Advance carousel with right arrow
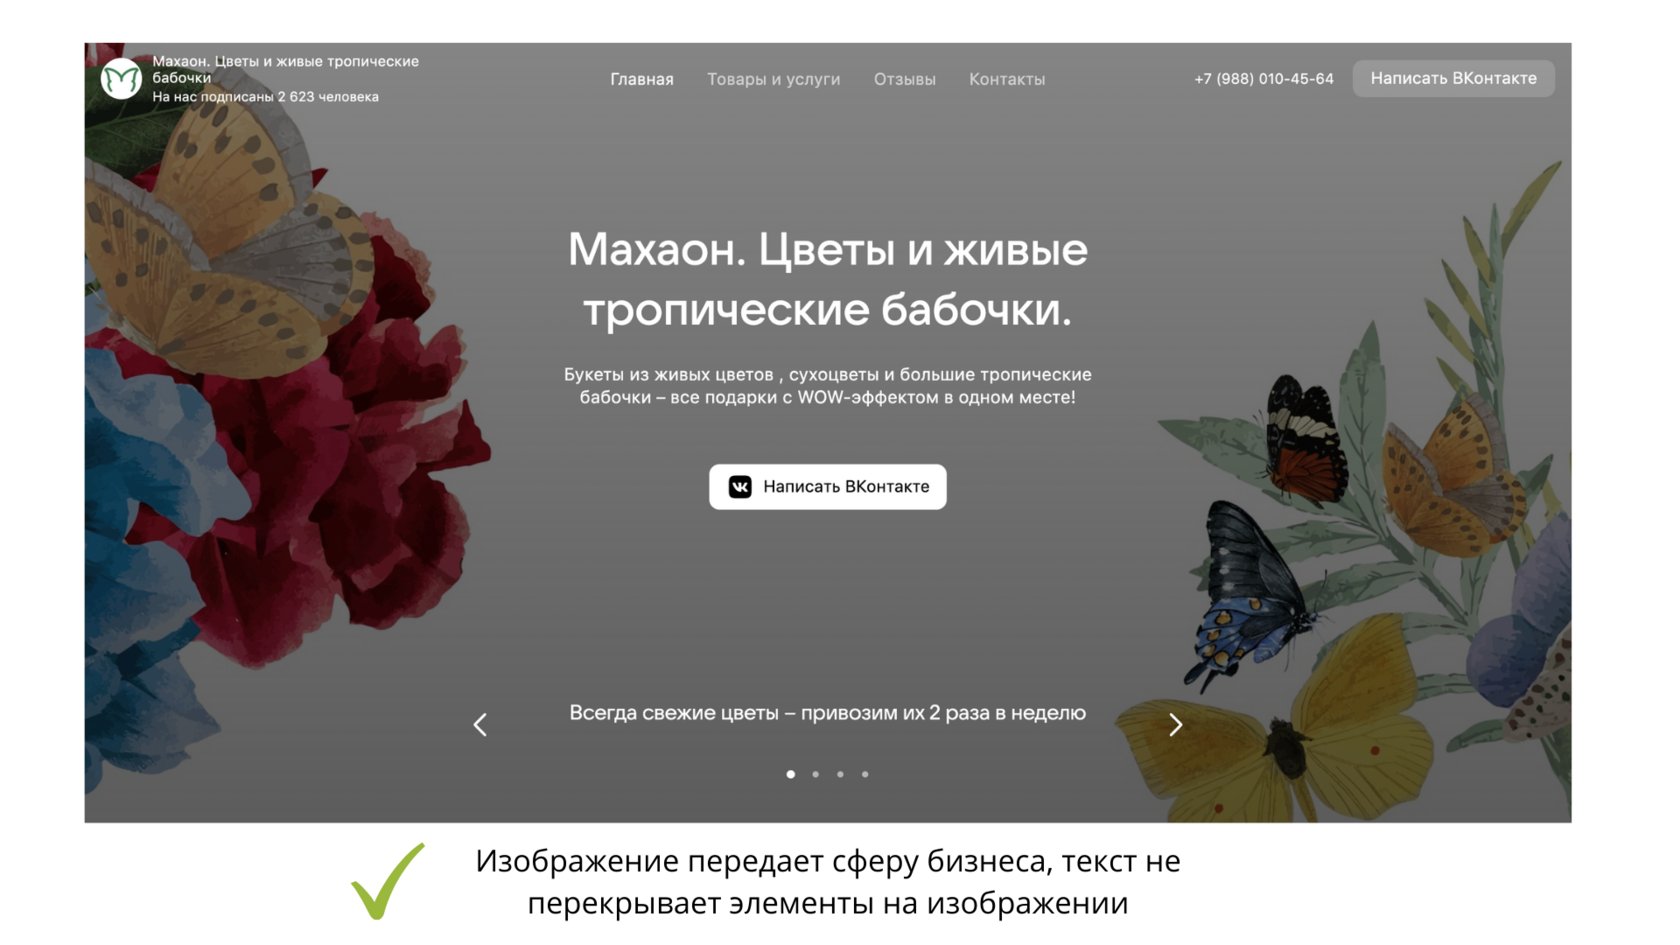 1176,725
